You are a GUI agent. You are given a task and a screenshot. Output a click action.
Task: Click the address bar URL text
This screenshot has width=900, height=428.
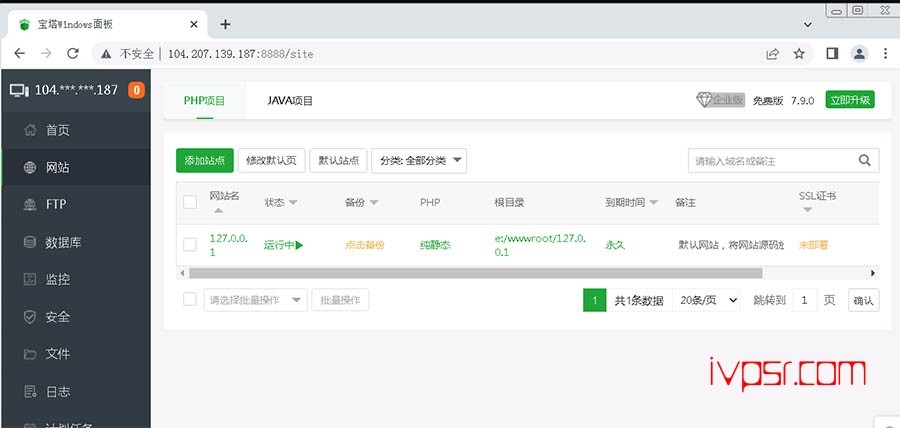tap(241, 54)
